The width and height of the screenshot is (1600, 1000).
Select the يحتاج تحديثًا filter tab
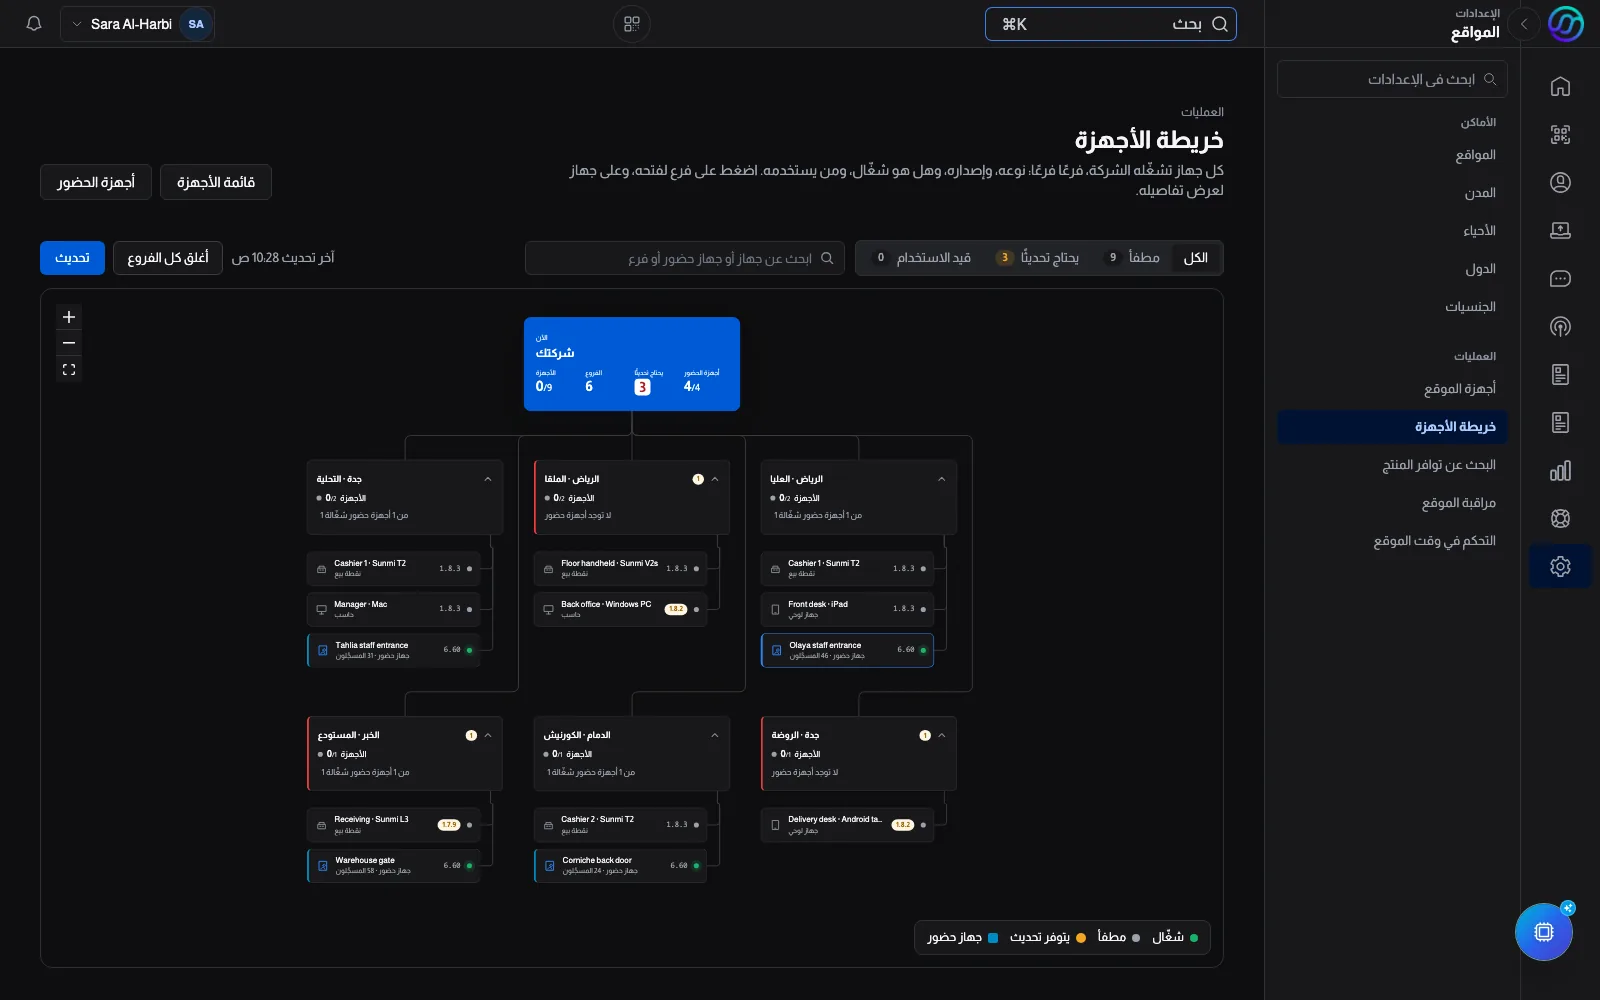tap(1039, 258)
